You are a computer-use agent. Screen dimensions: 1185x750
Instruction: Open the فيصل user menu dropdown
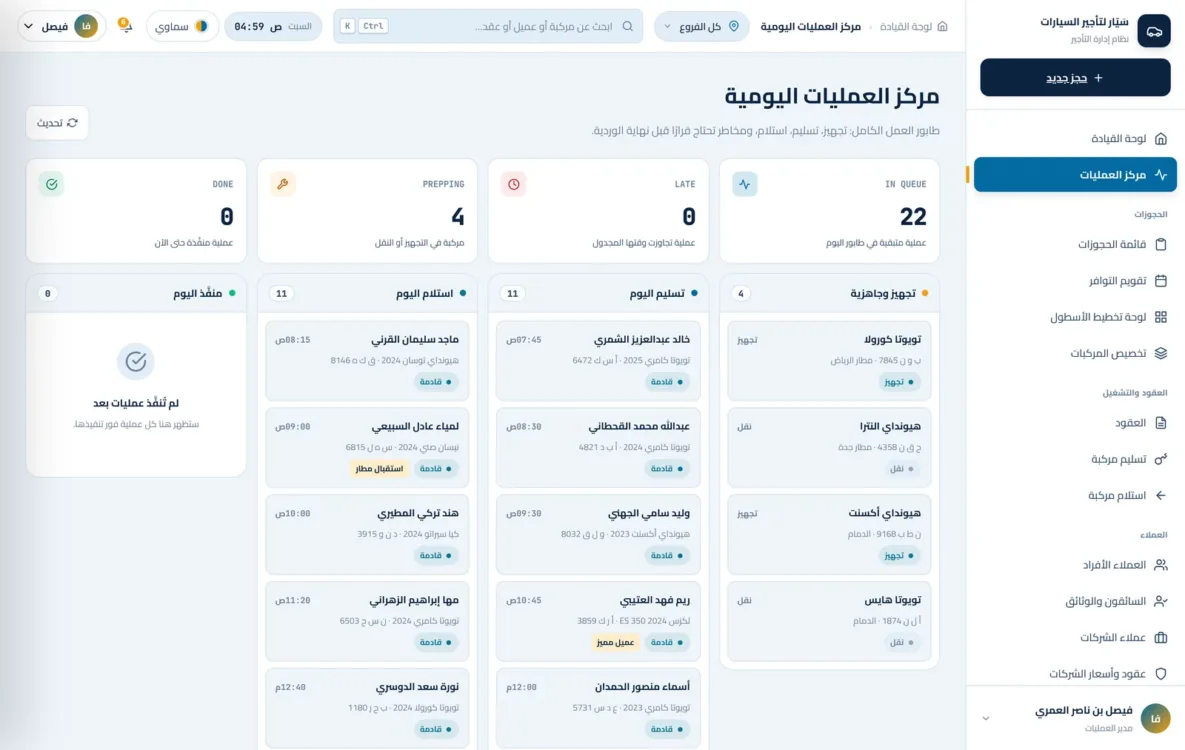[61, 26]
